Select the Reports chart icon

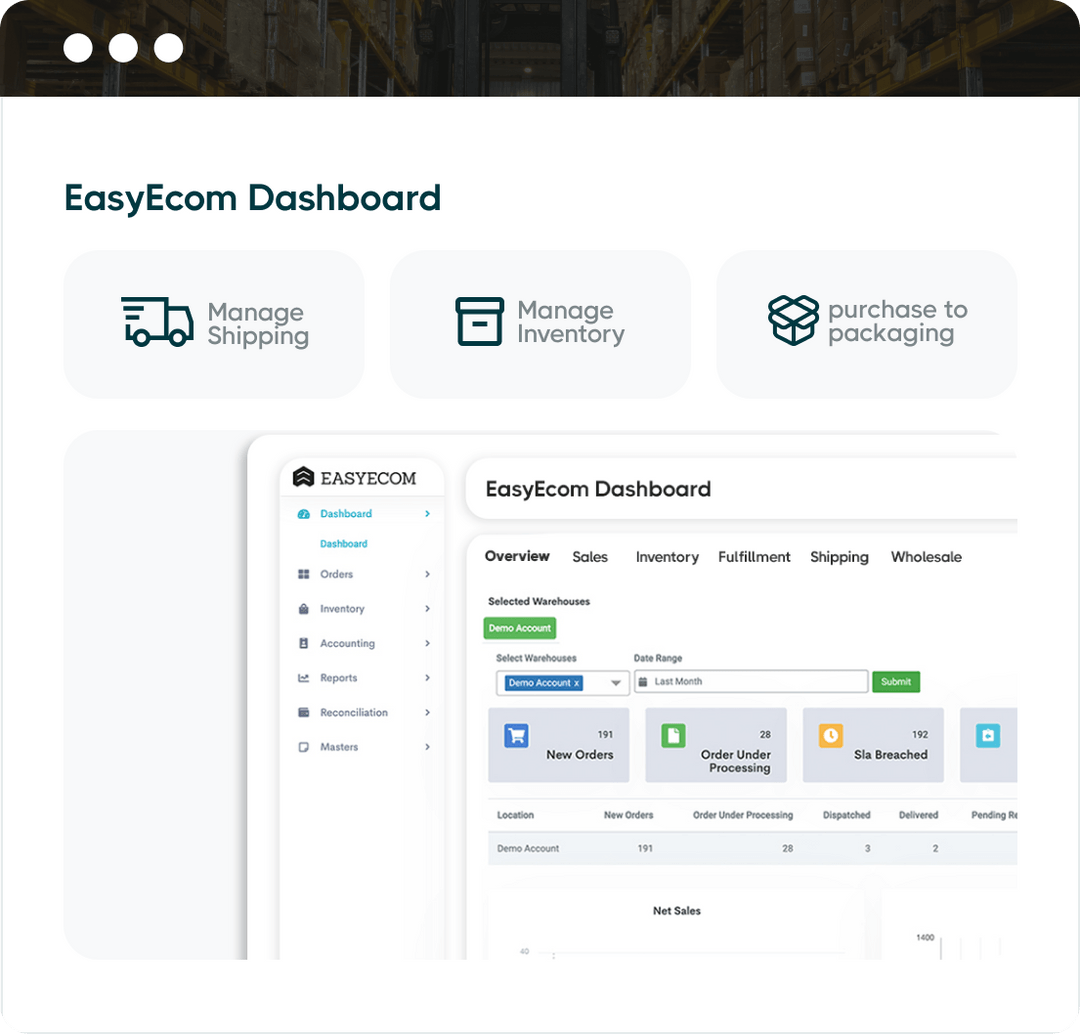[x=306, y=678]
